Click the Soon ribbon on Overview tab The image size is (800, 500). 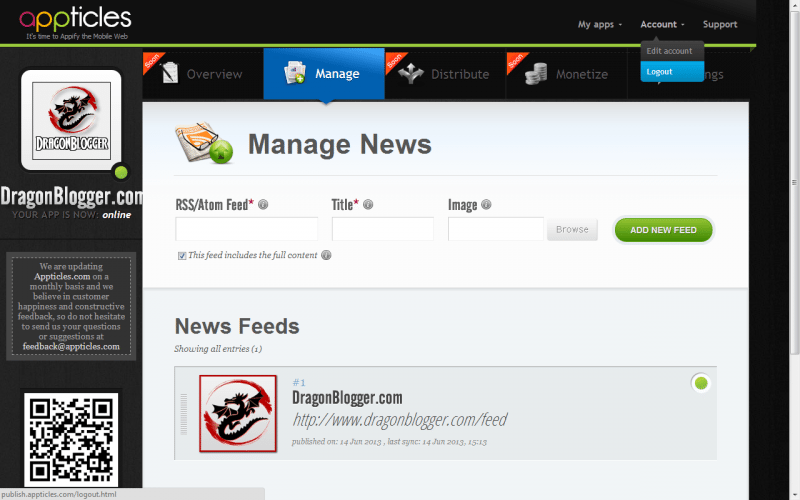click(153, 62)
